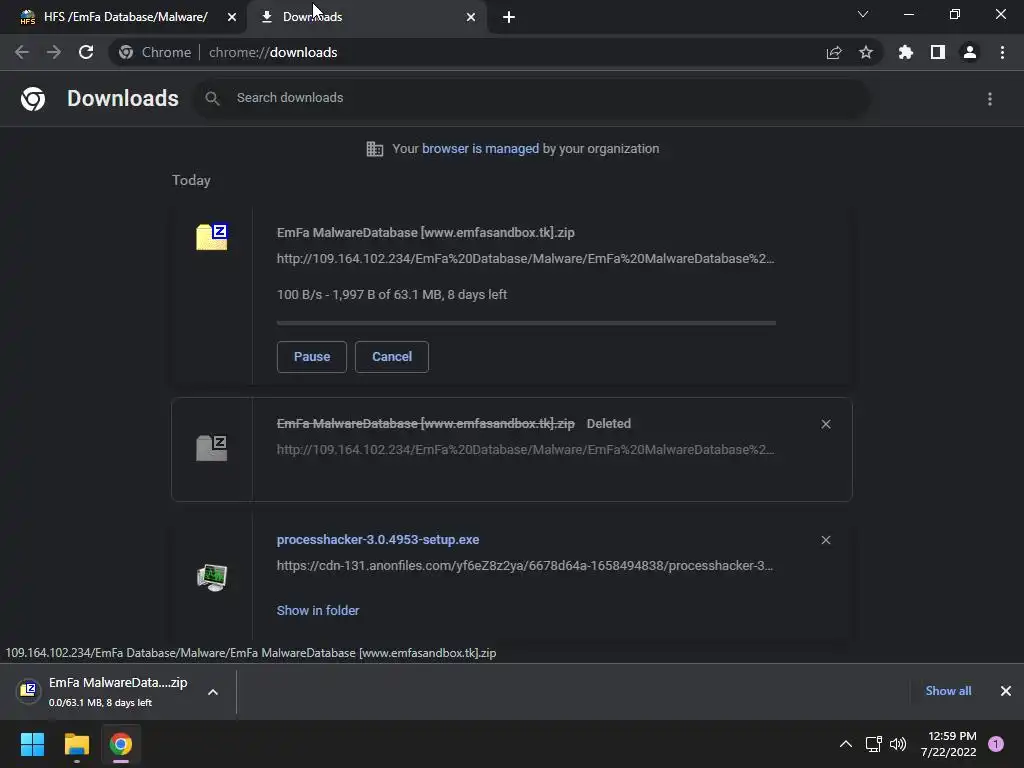
Task: Open a new tab with the plus button
Action: [x=509, y=17]
